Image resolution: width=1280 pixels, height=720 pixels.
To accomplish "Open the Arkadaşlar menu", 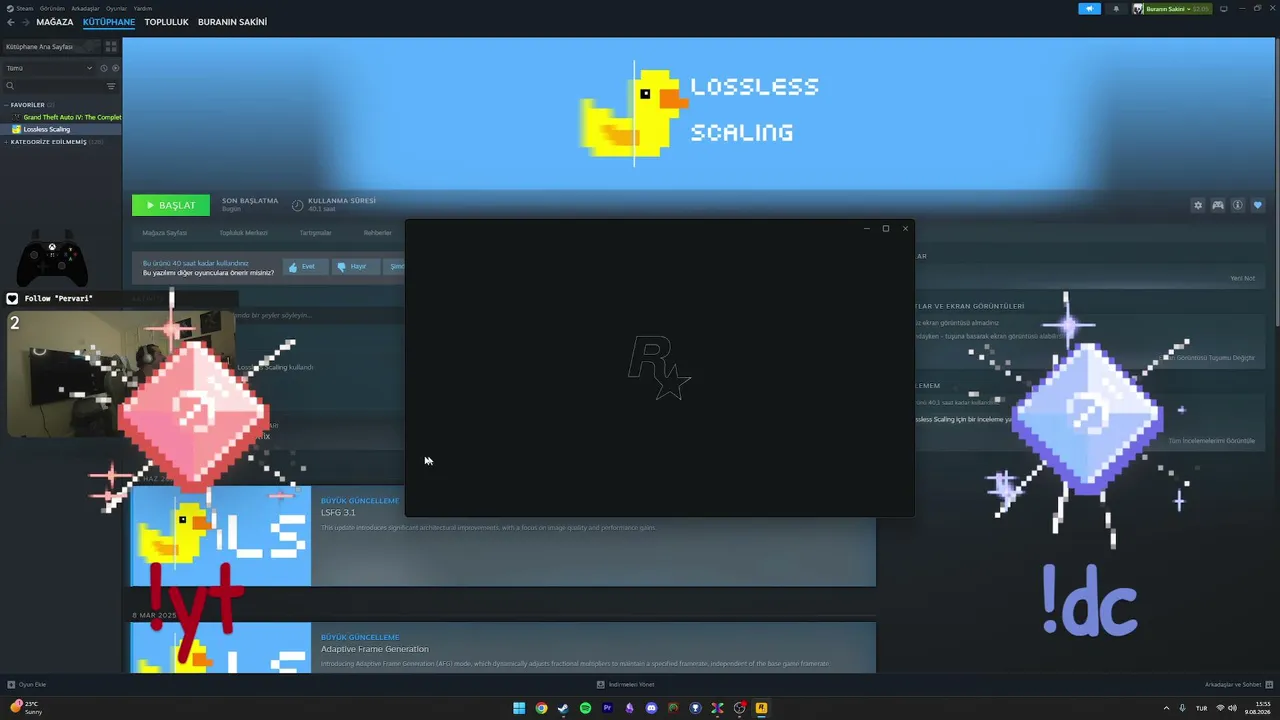I will 85,8.
